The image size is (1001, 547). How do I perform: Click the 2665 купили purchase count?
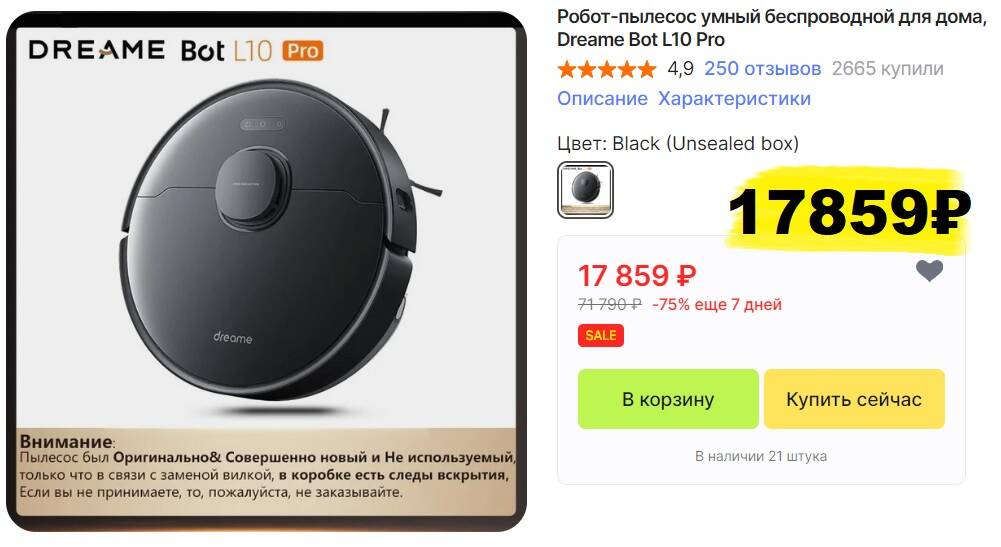click(887, 68)
